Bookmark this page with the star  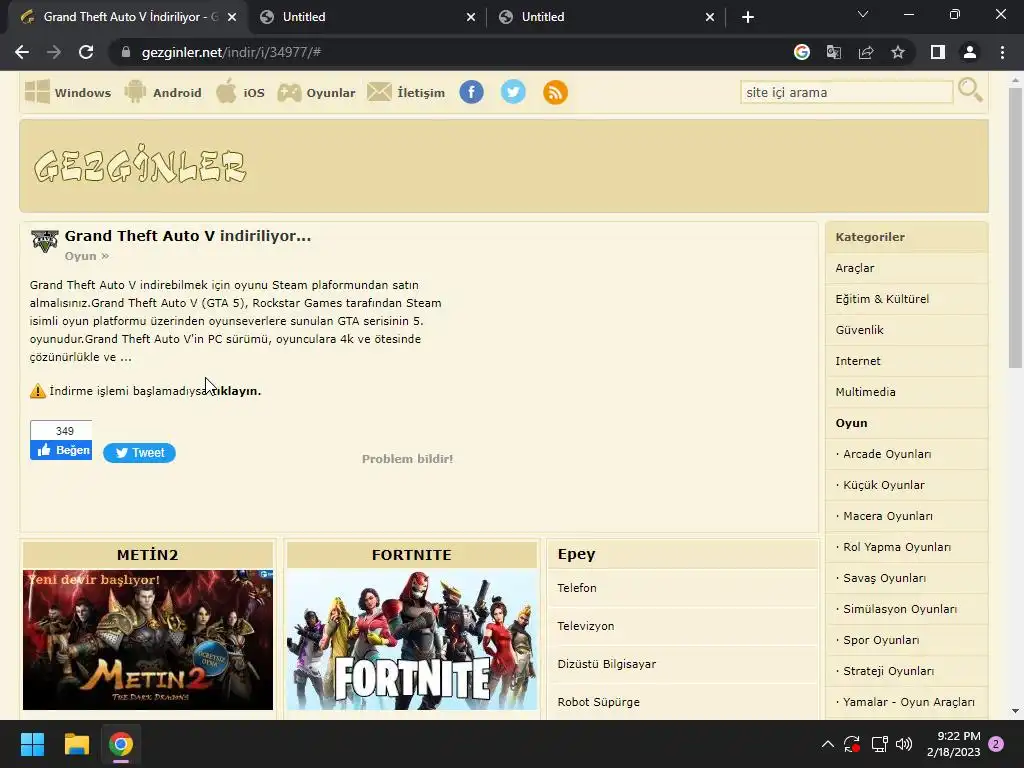(x=898, y=52)
